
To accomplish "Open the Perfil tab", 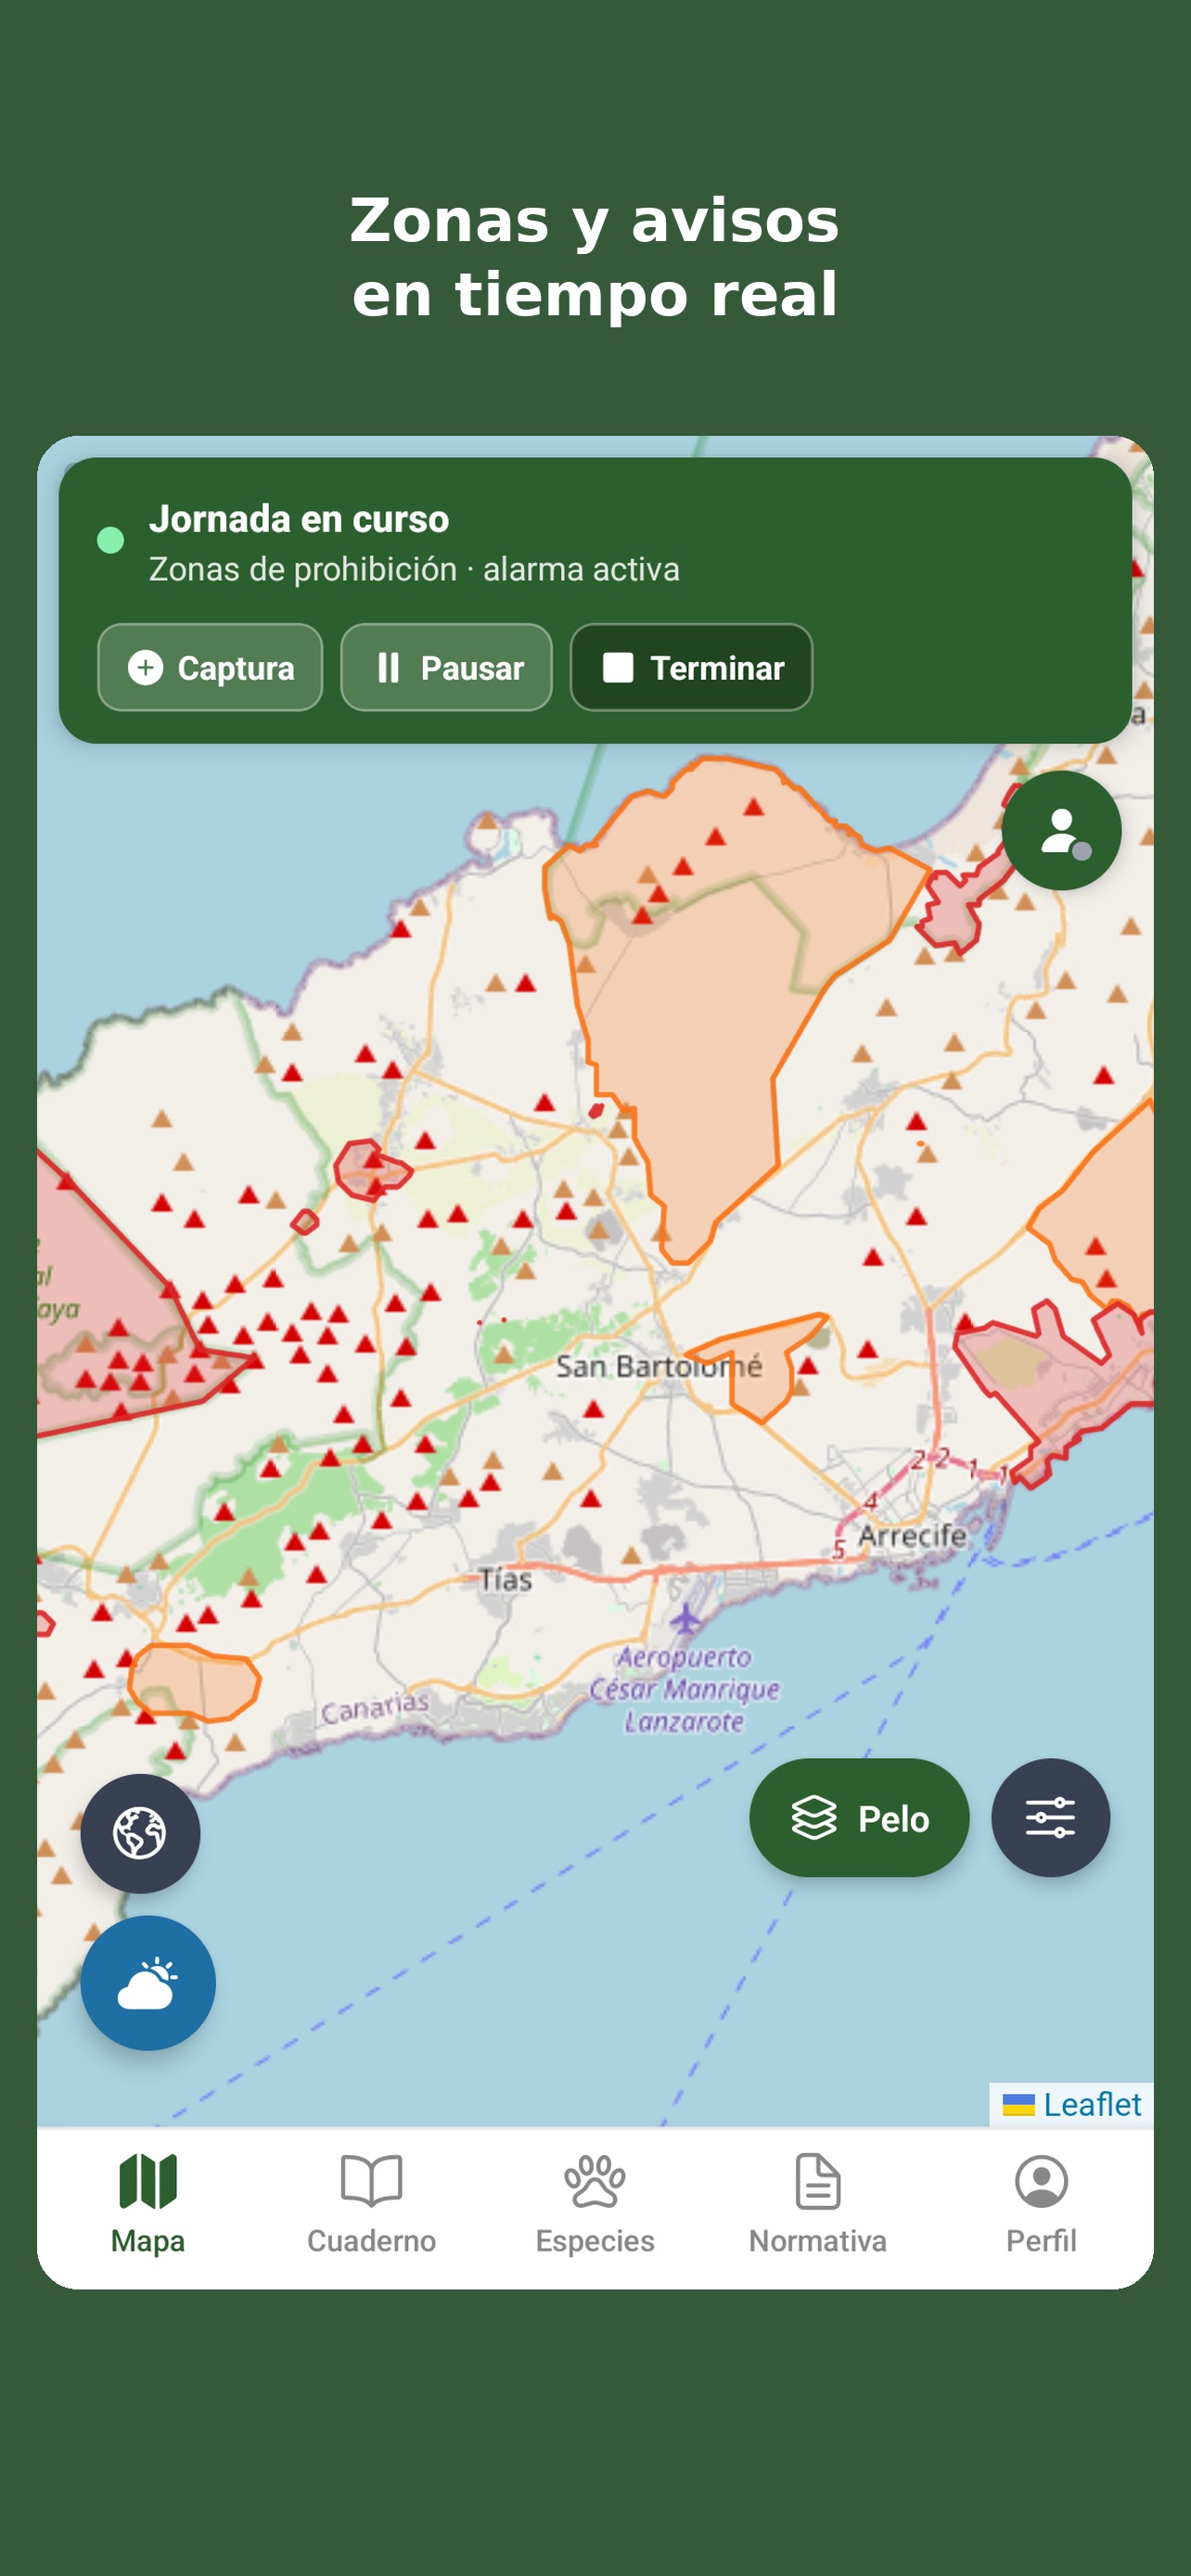I will pos(1041,2204).
